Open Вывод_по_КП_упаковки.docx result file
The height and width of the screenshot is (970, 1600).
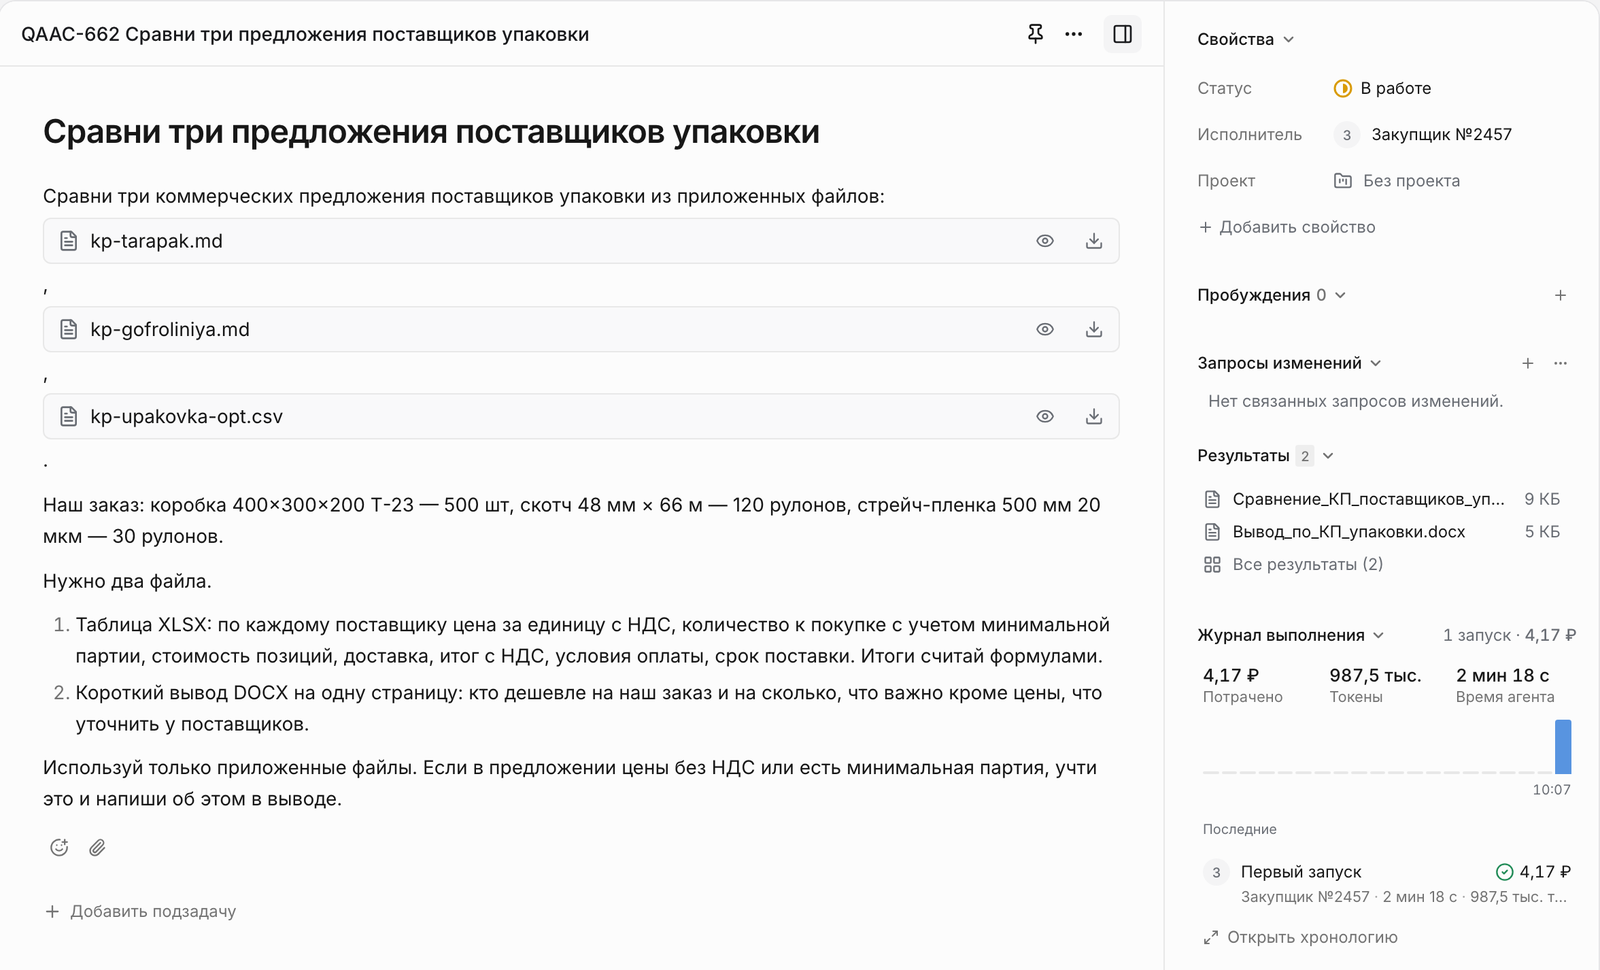pos(1381,531)
